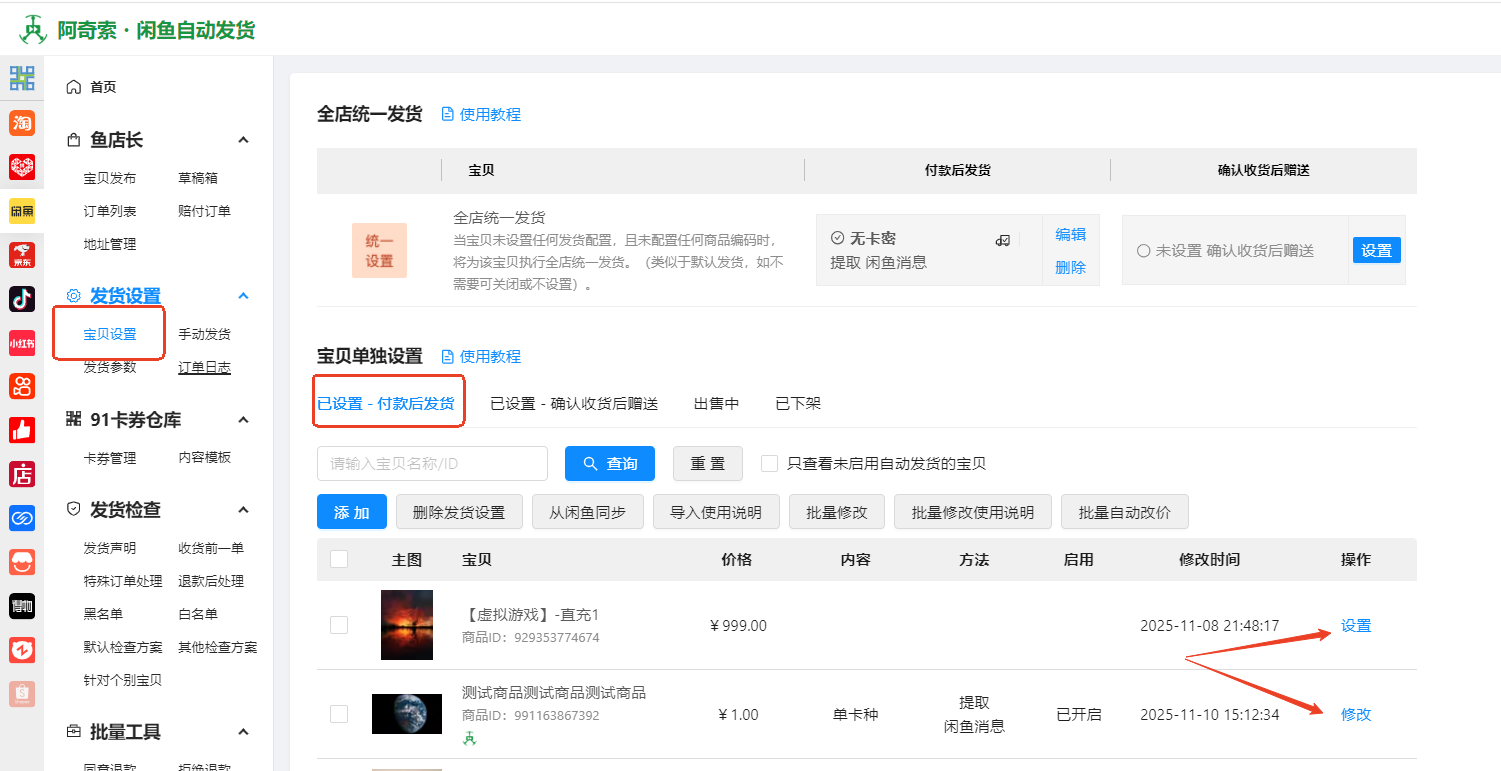Click 批量自动改价 button
This screenshot has height=771, width=1501.
coord(1125,513)
